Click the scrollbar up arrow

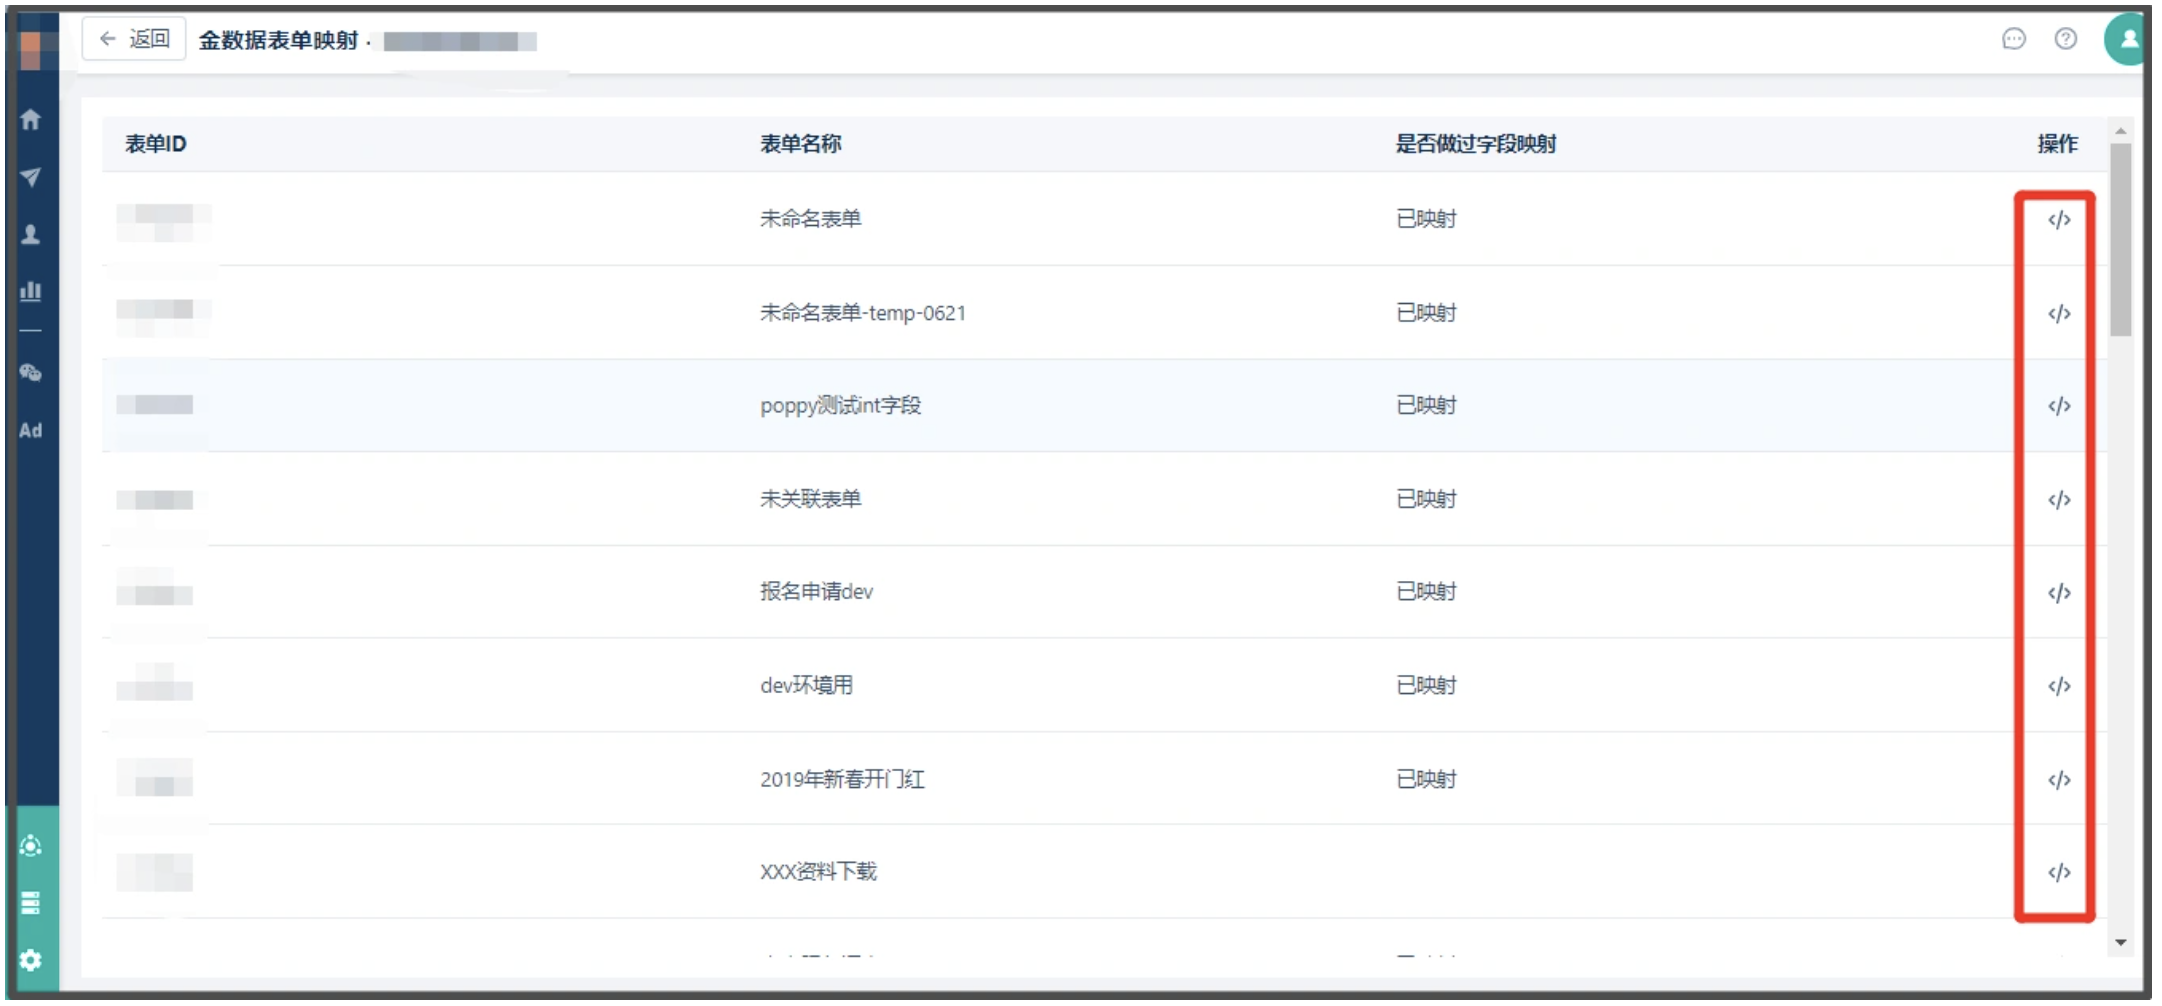point(2120,131)
